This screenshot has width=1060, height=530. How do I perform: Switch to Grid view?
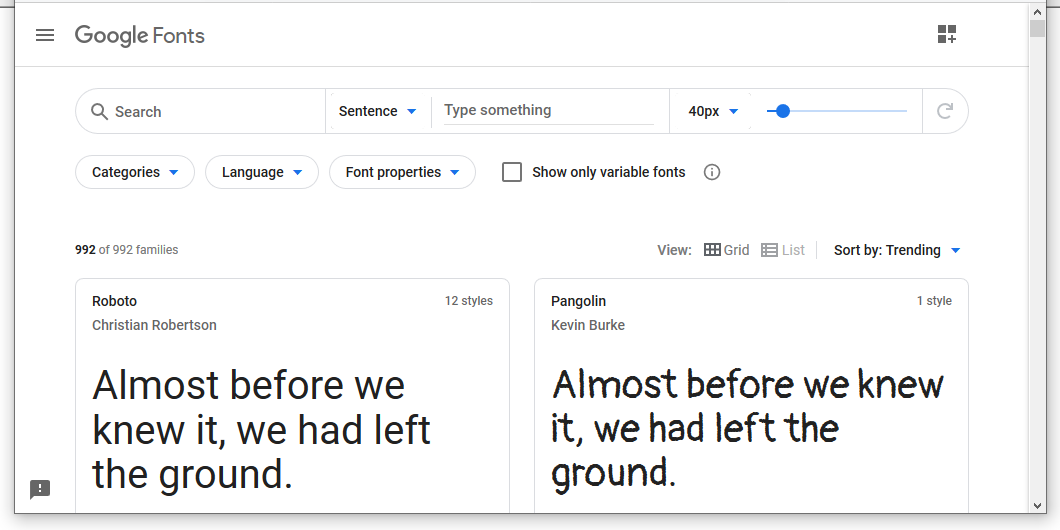tap(727, 250)
